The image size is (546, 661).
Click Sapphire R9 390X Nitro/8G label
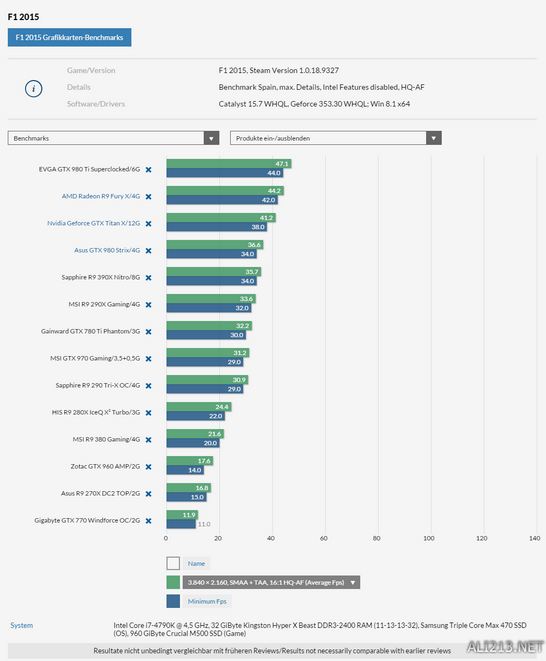tap(101, 277)
